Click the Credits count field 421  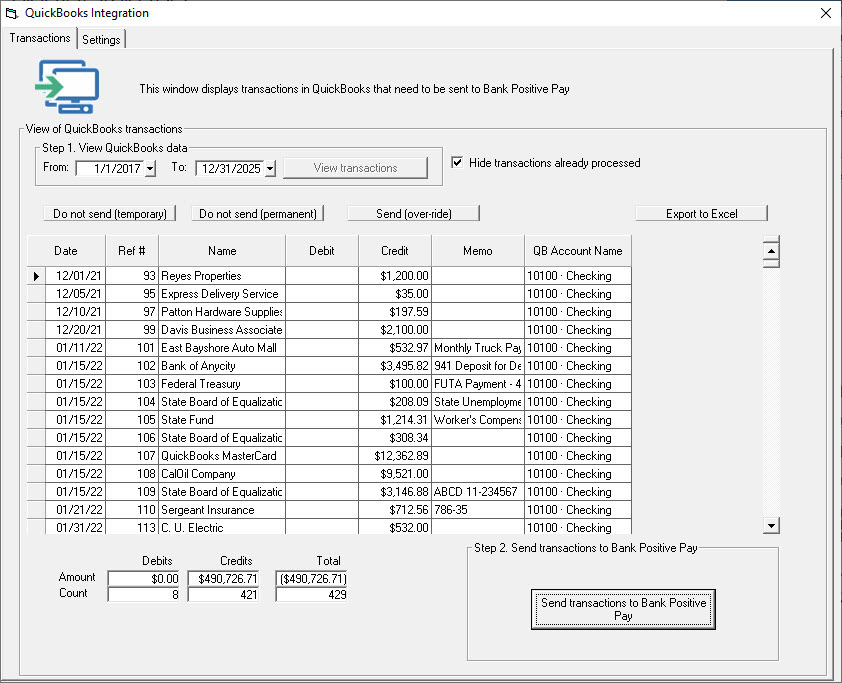[223, 594]
